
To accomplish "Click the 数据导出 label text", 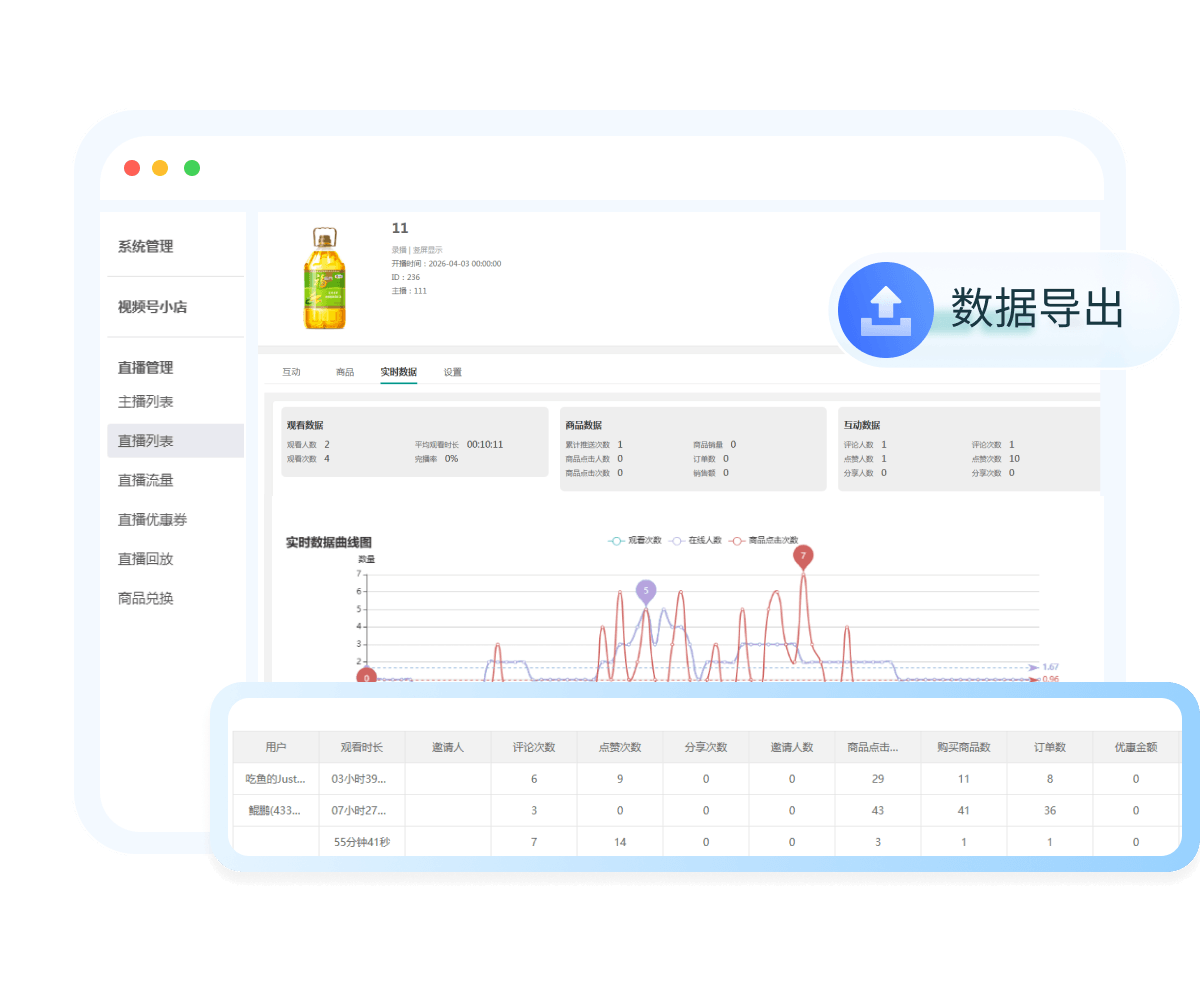I will [1037, 308].
